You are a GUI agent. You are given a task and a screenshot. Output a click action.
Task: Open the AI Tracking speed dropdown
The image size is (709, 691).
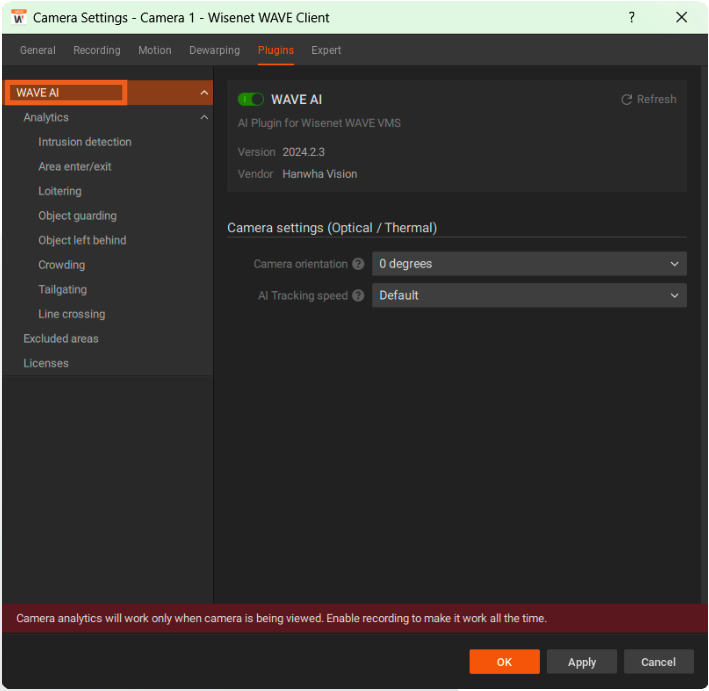(529, 295)
